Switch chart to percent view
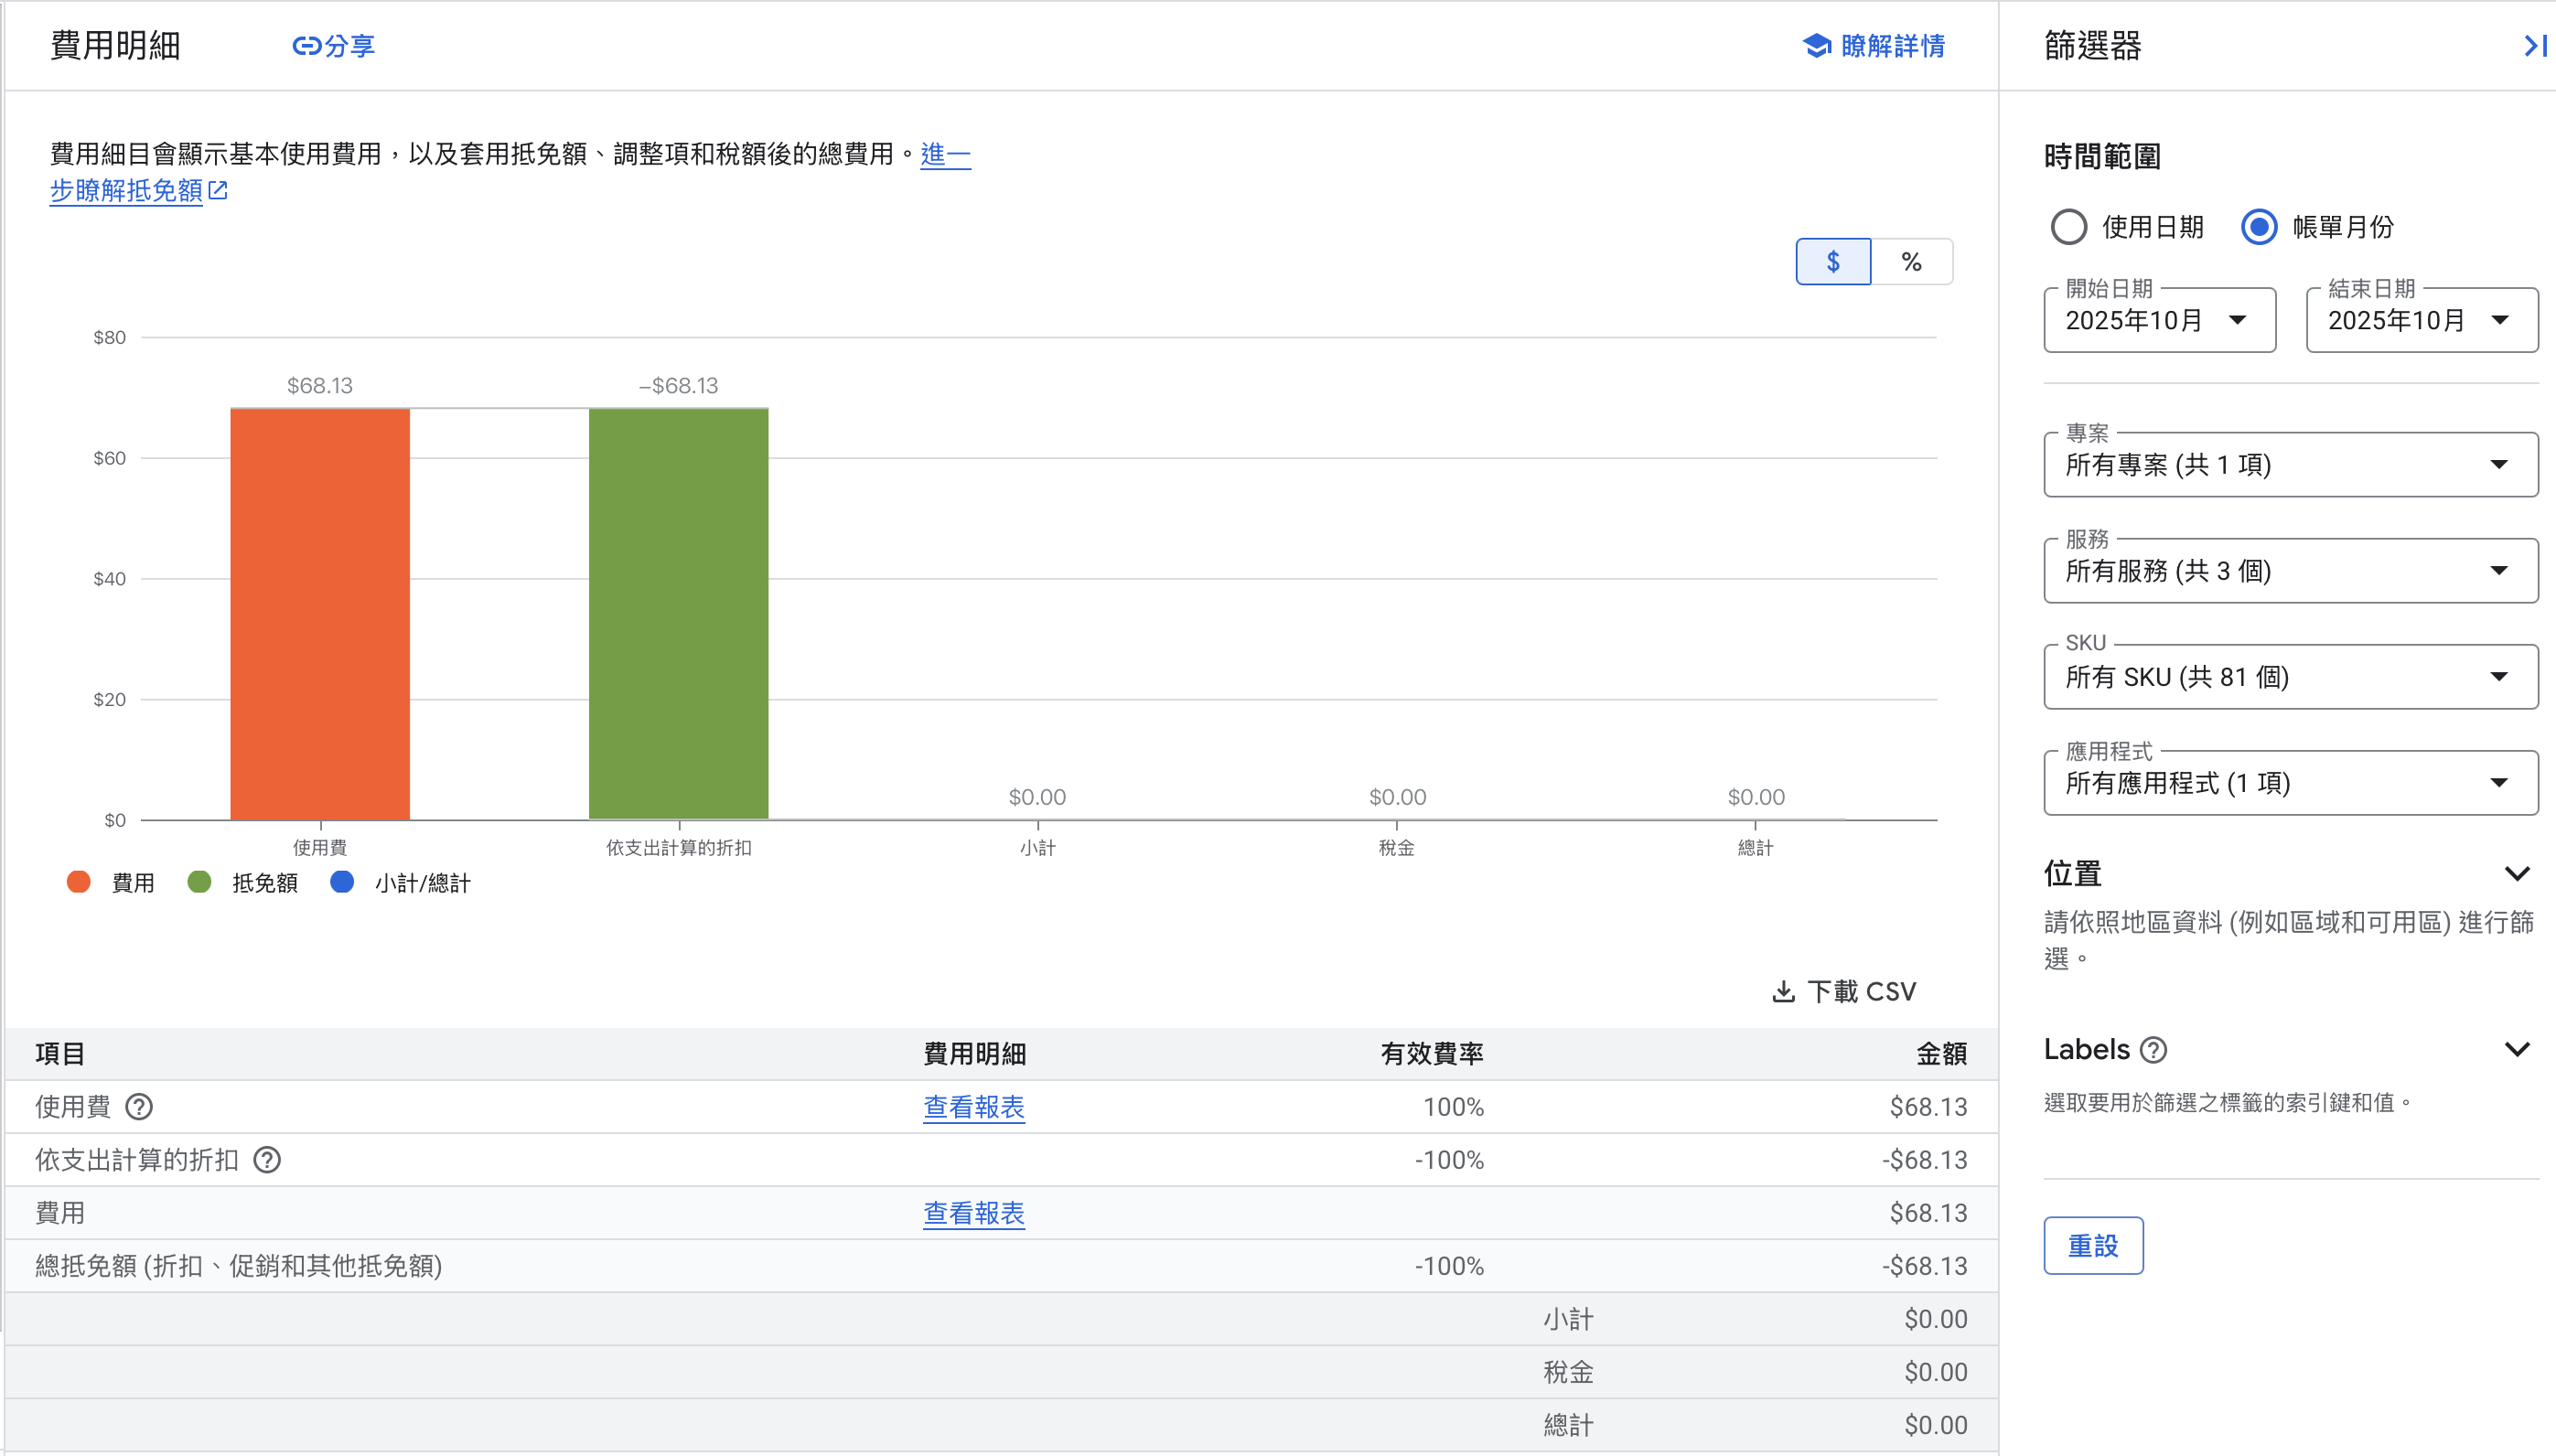Viewport: 2556px width, 1456px height. click(x=1911, y=262)
